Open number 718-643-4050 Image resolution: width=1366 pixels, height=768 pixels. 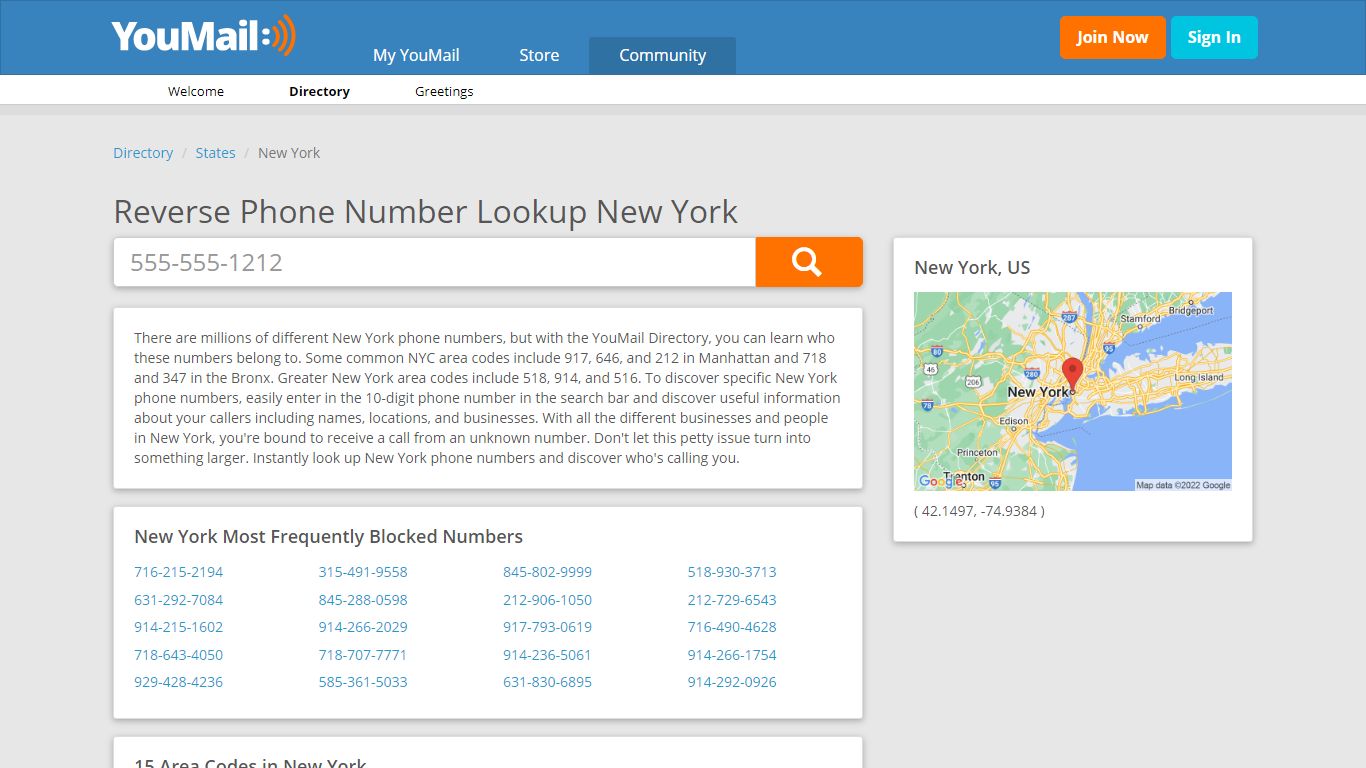point(178,655)
